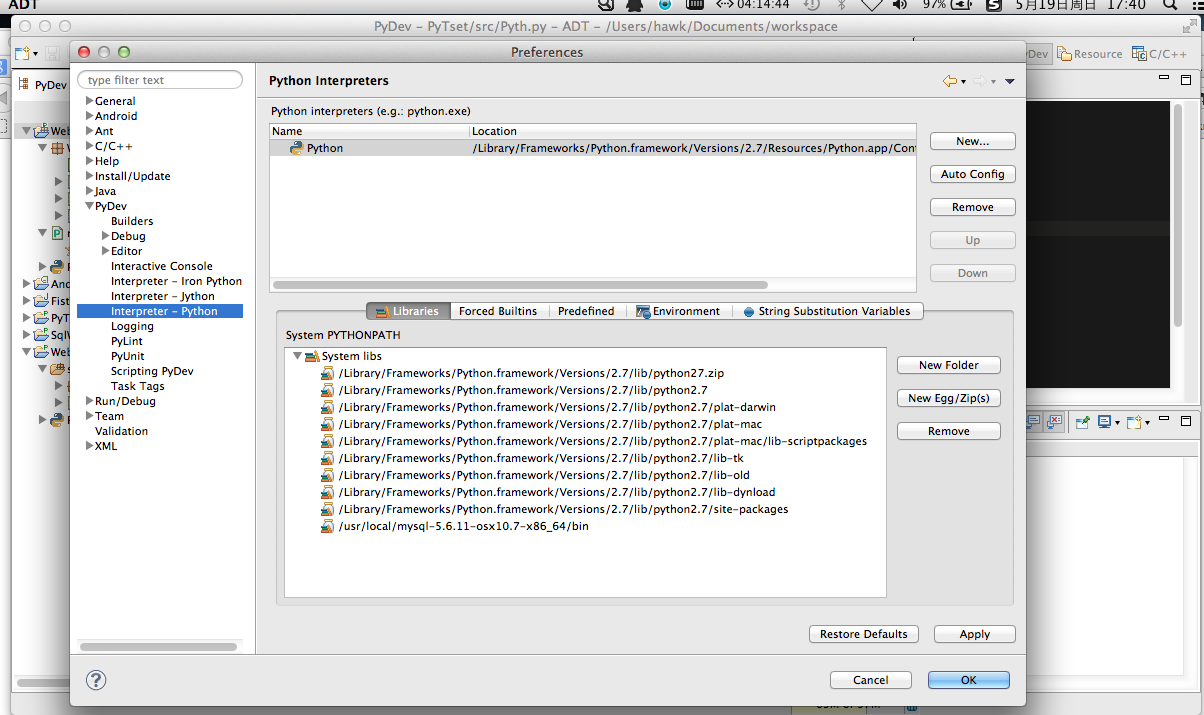This screenshot has width=1204, height=715.
Task: Click the volume icon in the menu bar
Action: pyautogui.click(x=899, y=5)
